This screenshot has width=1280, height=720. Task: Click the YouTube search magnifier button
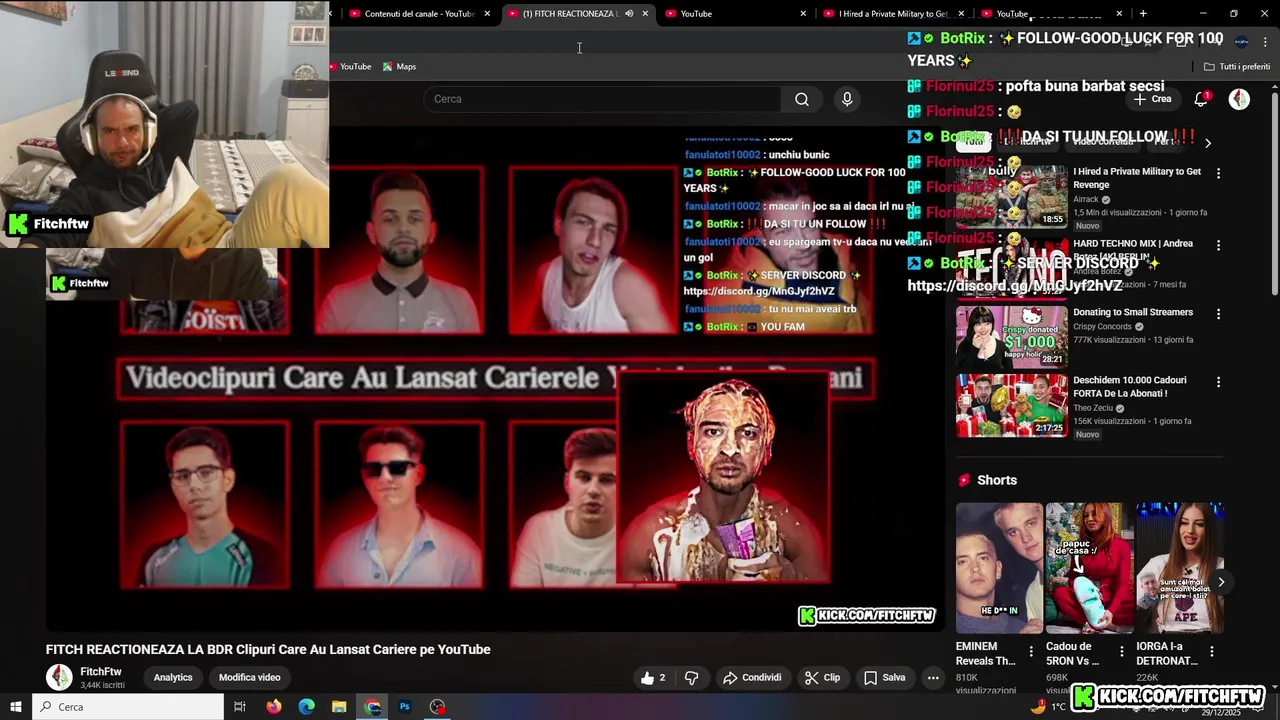point(802,99)
